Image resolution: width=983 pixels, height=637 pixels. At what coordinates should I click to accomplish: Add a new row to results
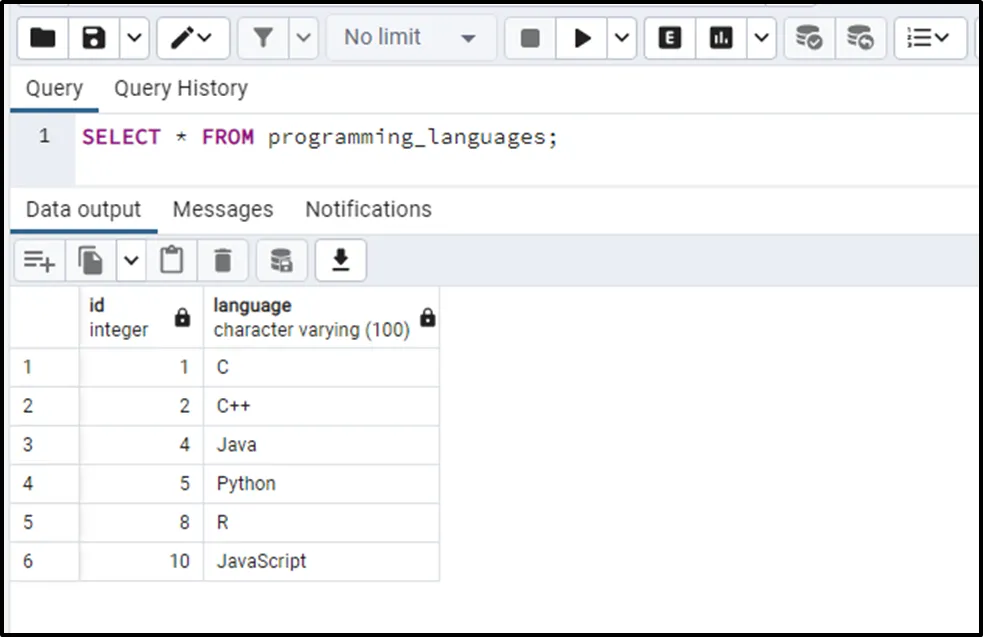coord(39,261)
